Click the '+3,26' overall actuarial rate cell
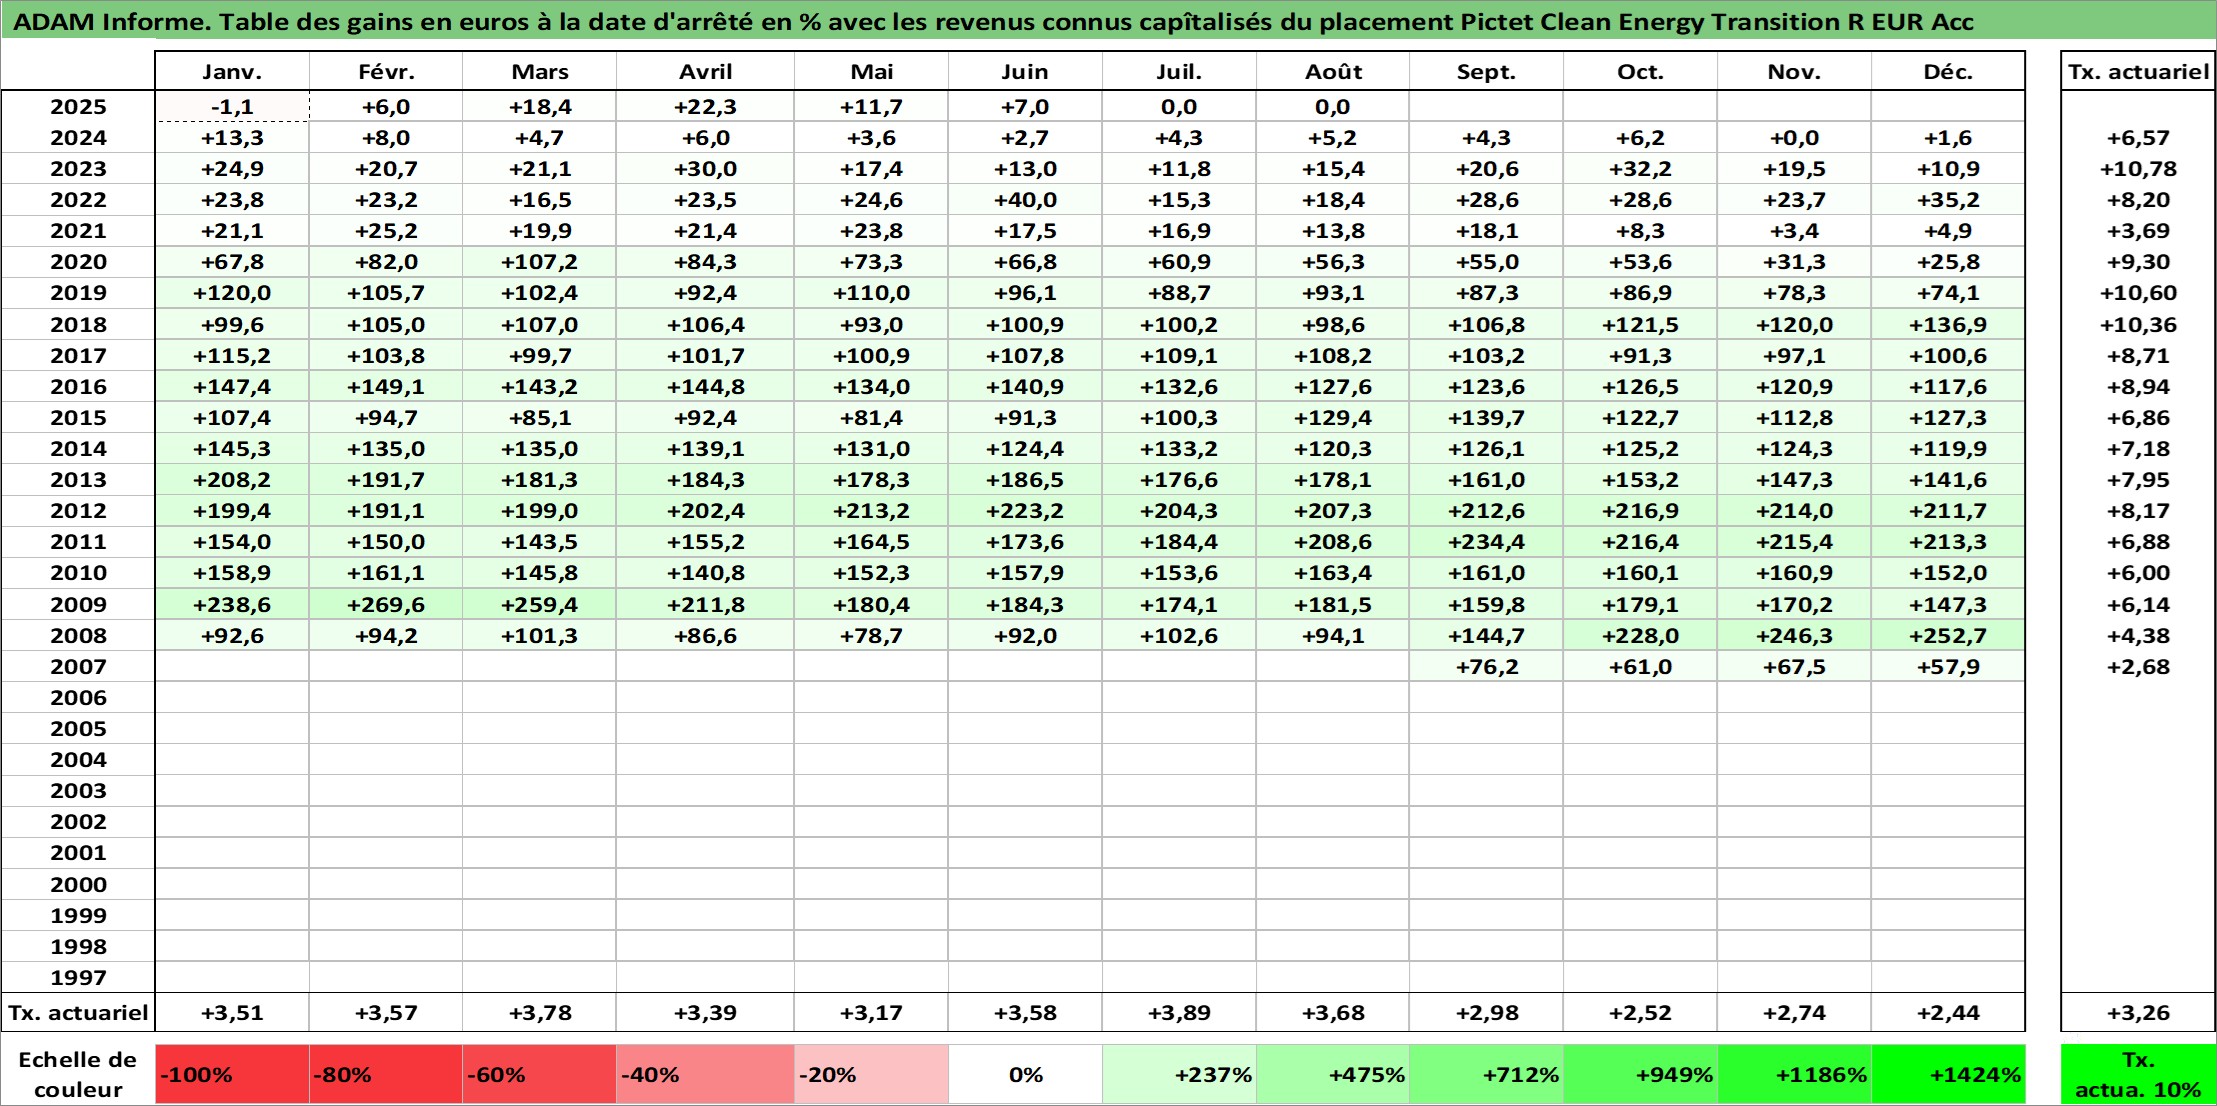The width and height of the screenshot is (2217, 1106). (2138, 1012)
